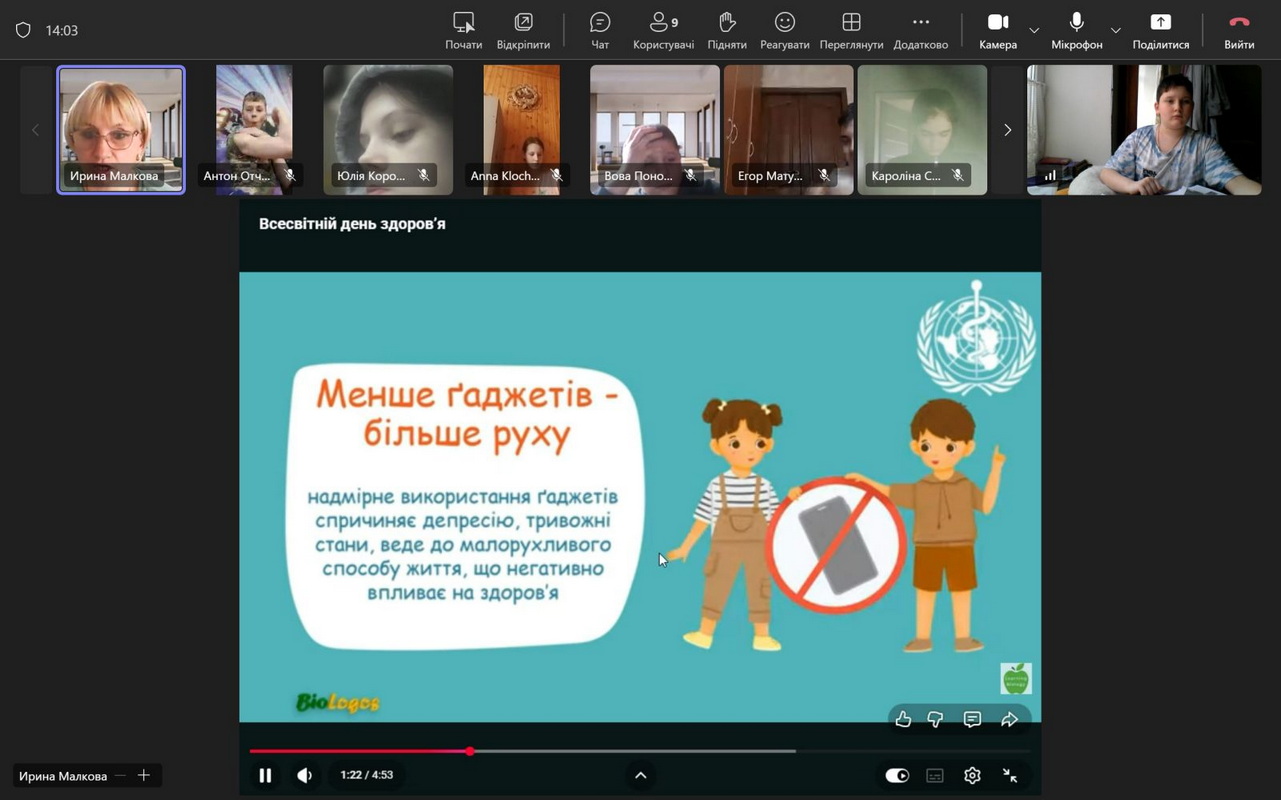Exit fullscreen mode in the video player
The width and height of the screenshot is (1281, 800).
click(x=1010, y=775)
